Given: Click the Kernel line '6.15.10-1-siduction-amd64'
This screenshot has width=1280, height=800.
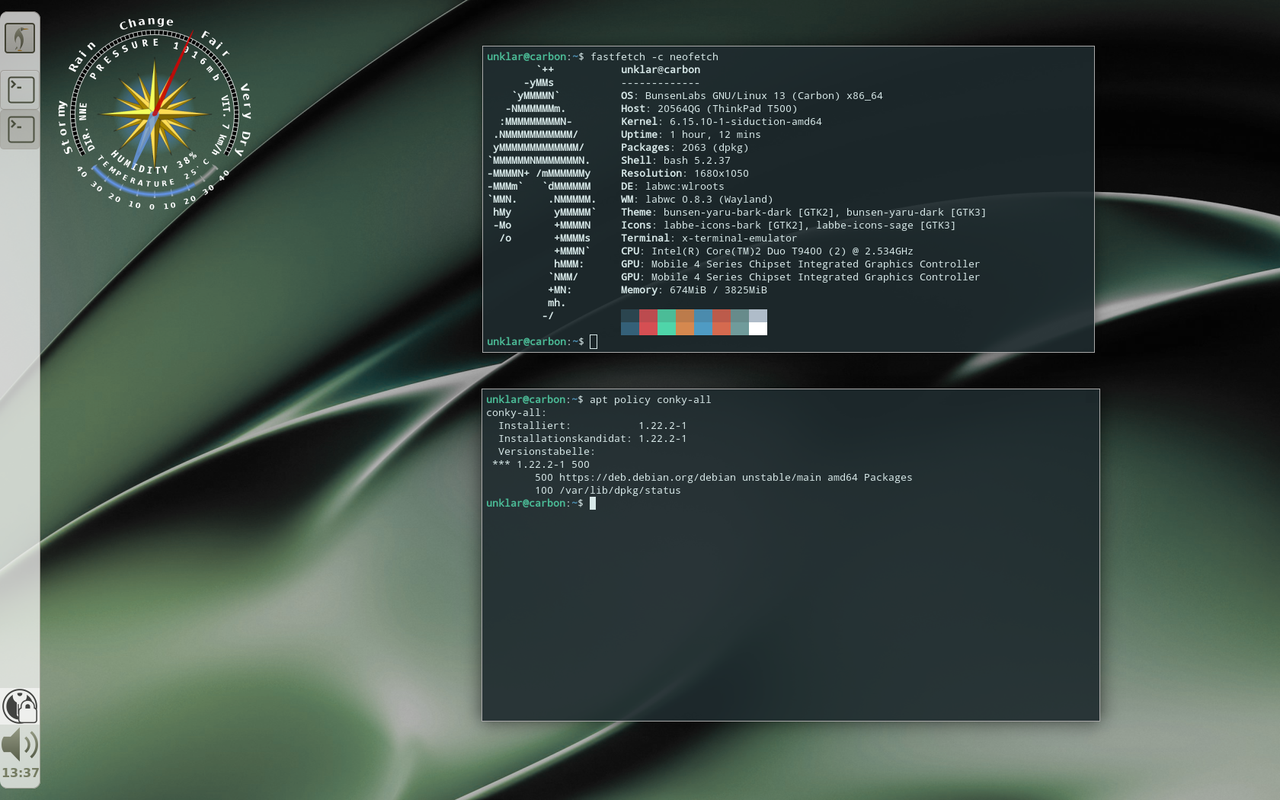Looking at the screenshot, I should coord(721,122).
